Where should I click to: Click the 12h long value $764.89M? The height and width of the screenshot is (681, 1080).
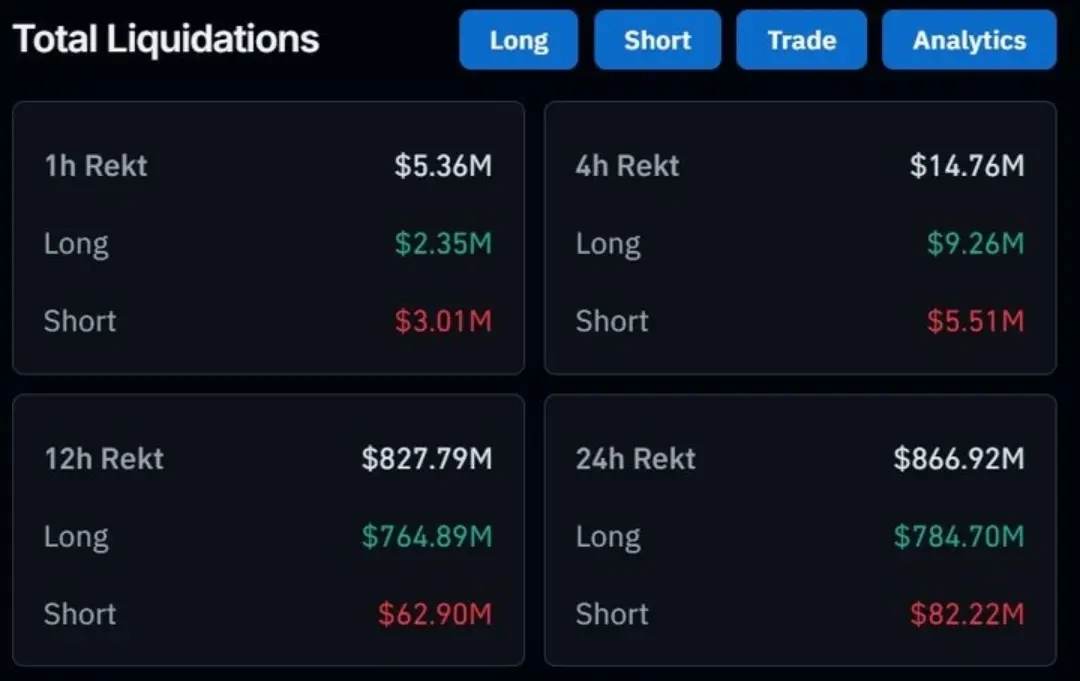tap(427, 537)
